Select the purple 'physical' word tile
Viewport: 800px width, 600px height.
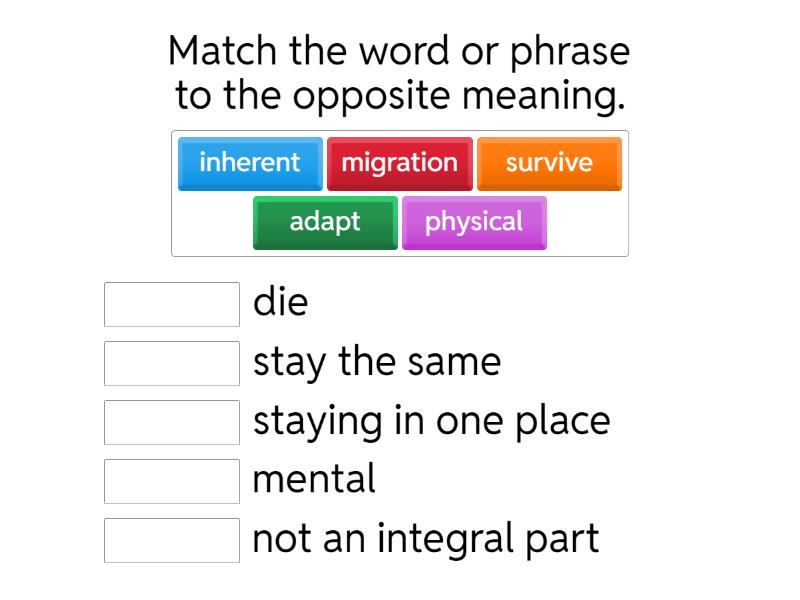(x=474, y=222)
